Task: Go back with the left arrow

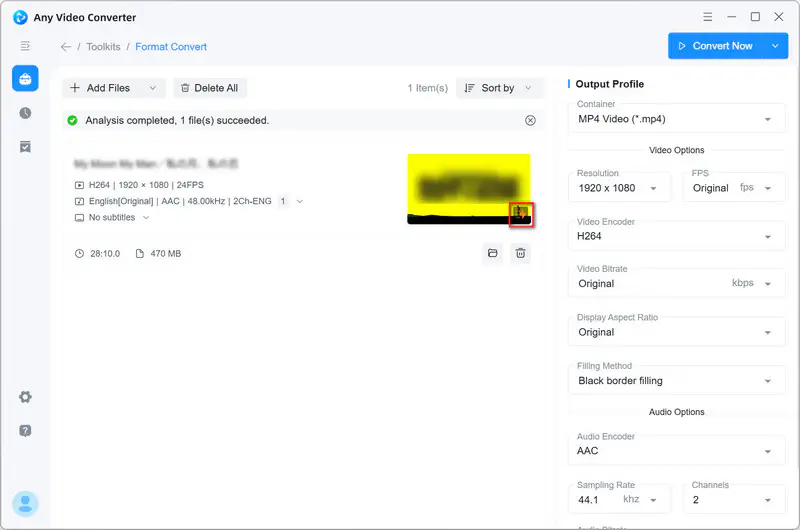Action: pyautogui.click(x=66, y=47)
